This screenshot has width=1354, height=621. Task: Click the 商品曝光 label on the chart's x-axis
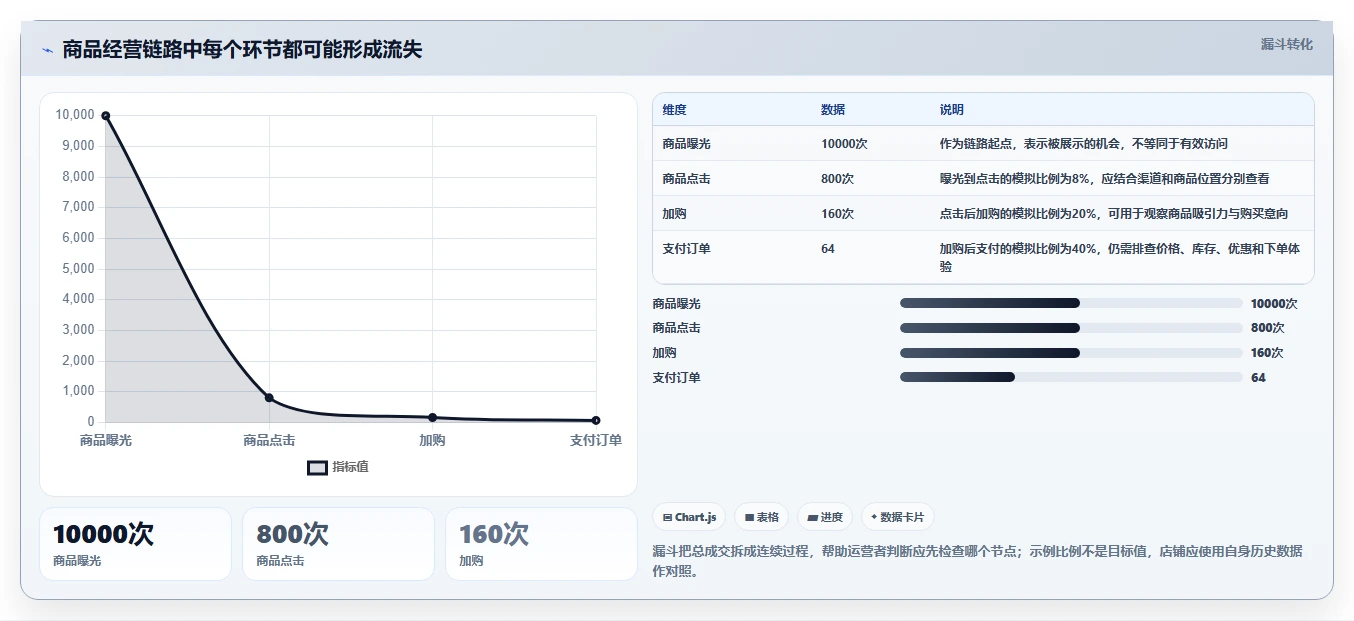pyautogui.click(x=106, y=441)
